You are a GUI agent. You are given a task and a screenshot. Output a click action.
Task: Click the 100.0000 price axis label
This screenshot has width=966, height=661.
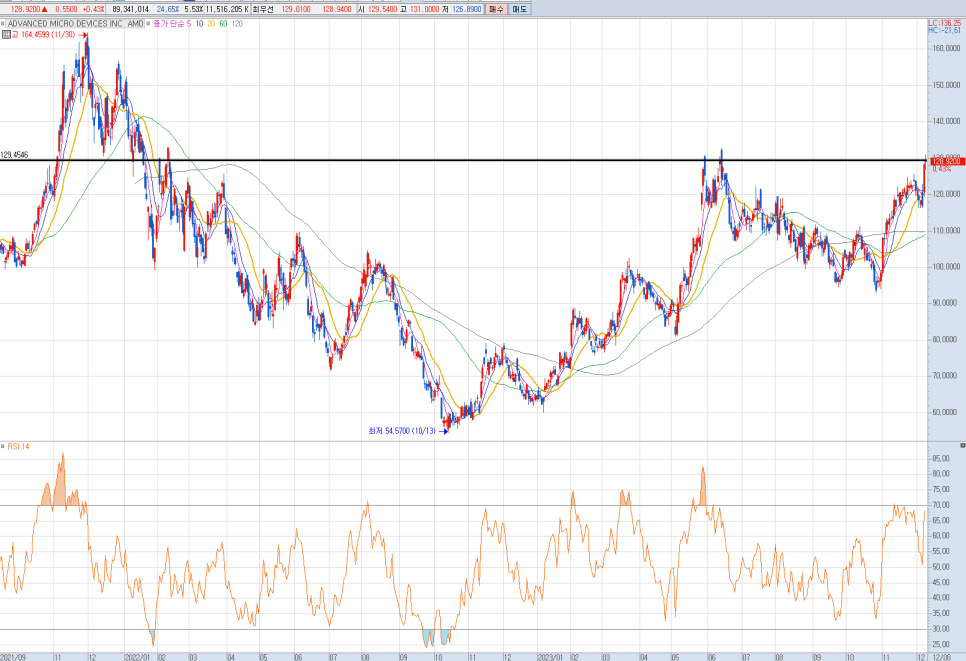pyautogui.click(x=946, y=267)
